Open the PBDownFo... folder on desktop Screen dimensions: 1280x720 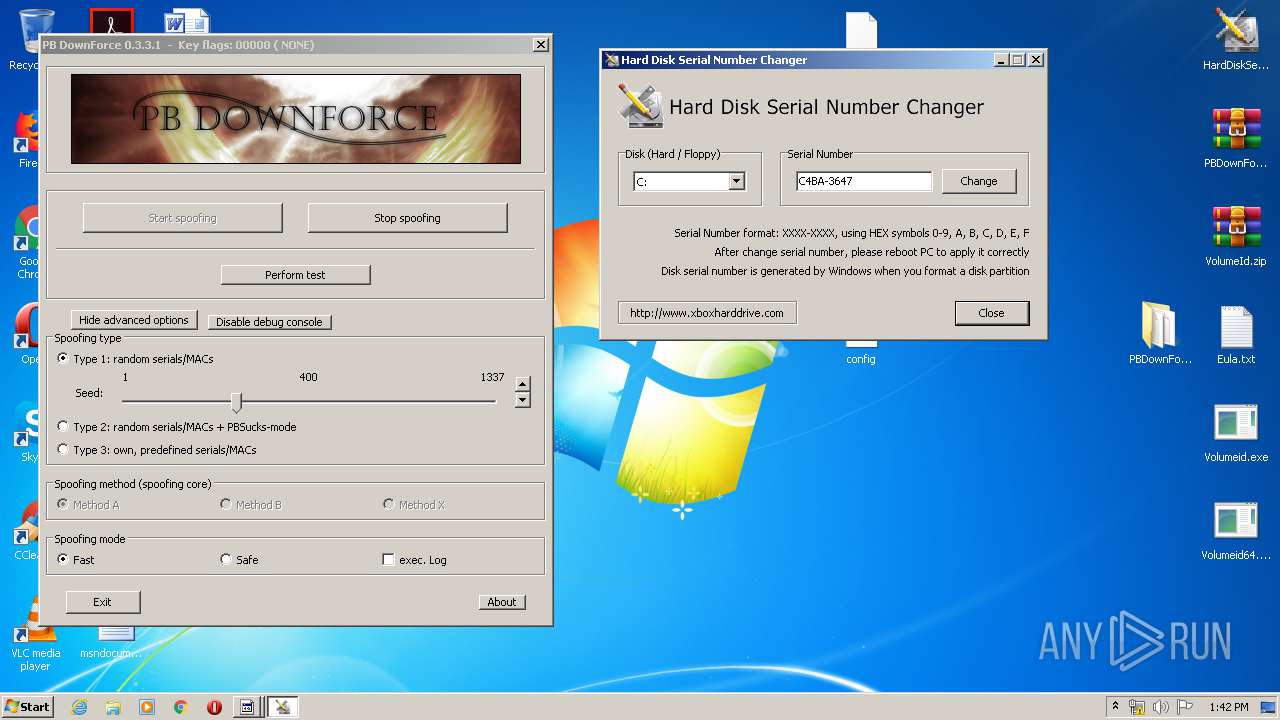1160,334
